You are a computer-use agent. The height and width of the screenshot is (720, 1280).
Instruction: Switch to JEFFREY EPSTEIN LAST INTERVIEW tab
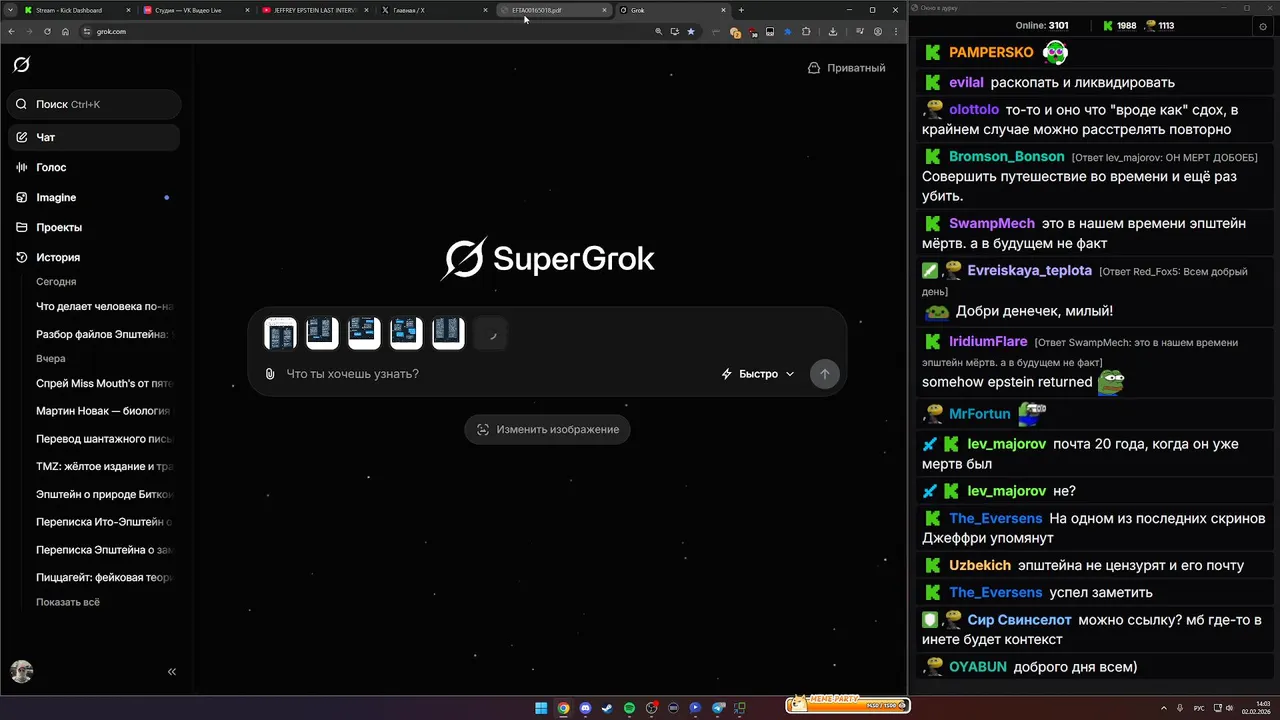click(x=313, y=10)
